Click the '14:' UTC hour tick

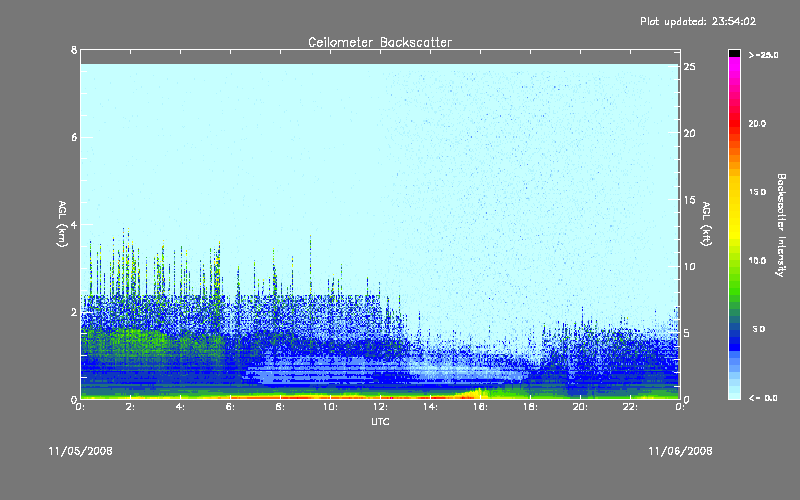pos(430,407)
